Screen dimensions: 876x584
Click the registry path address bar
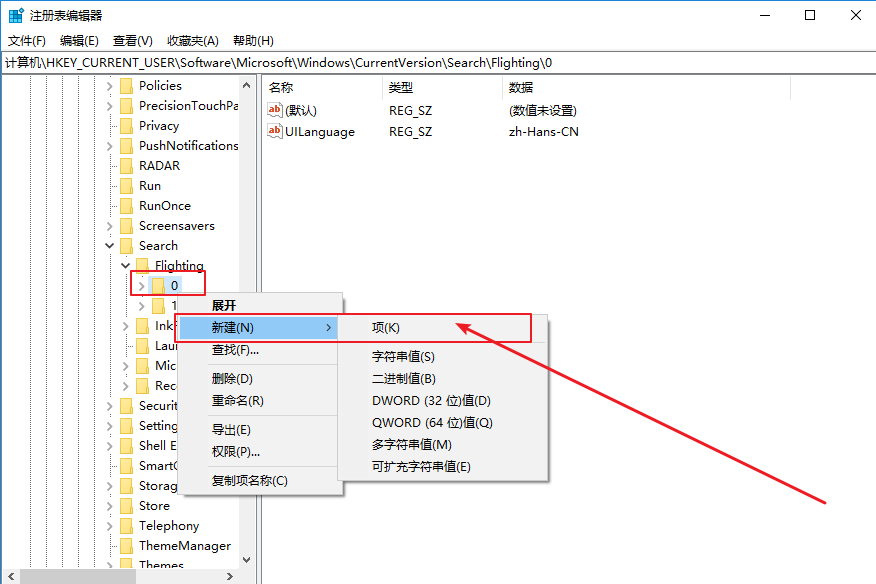point(438,62)
